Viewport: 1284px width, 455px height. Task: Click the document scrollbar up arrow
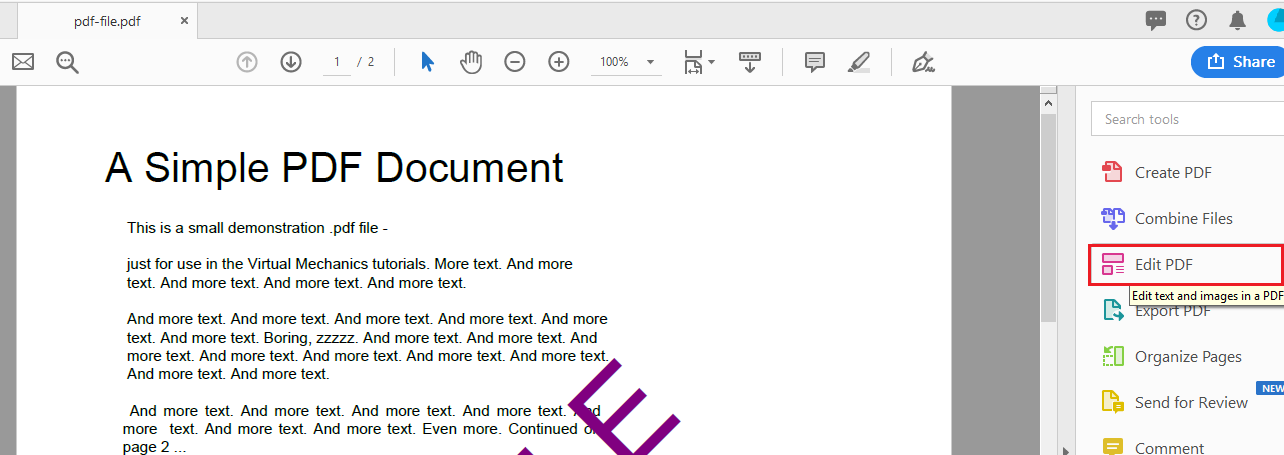click(x=1048, y=102)
